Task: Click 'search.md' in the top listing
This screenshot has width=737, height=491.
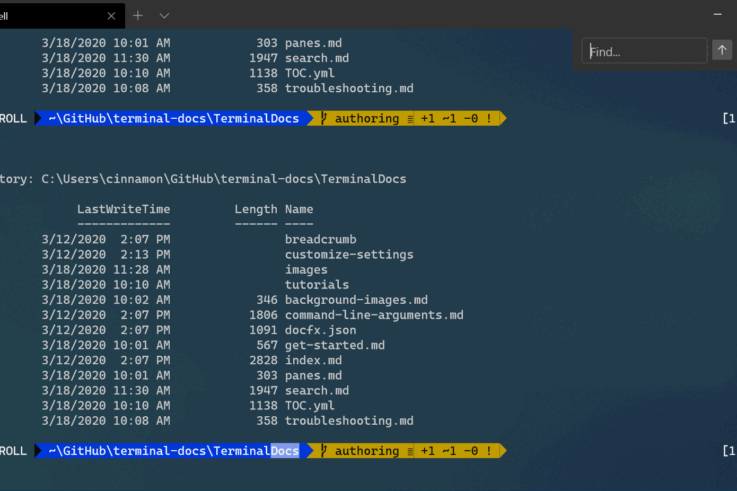Action: tap(317, 58)
